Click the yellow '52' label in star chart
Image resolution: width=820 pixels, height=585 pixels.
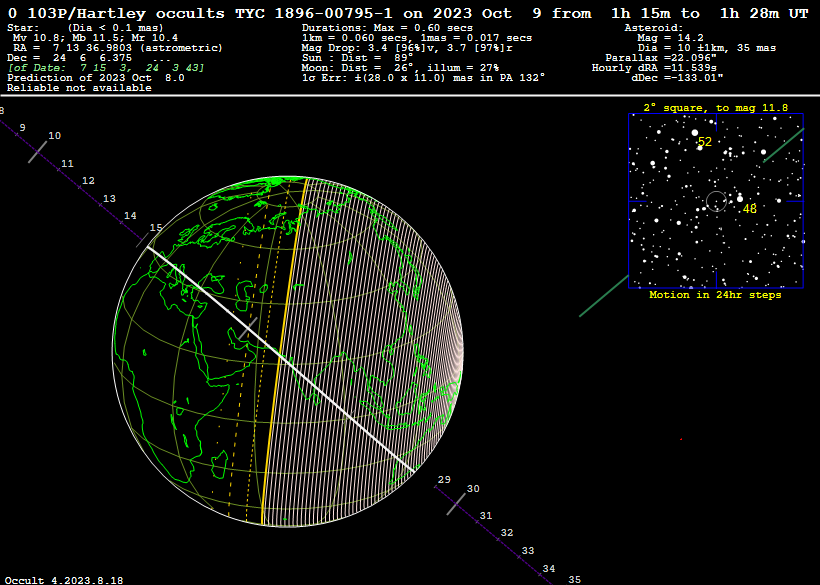coord(705,142)
